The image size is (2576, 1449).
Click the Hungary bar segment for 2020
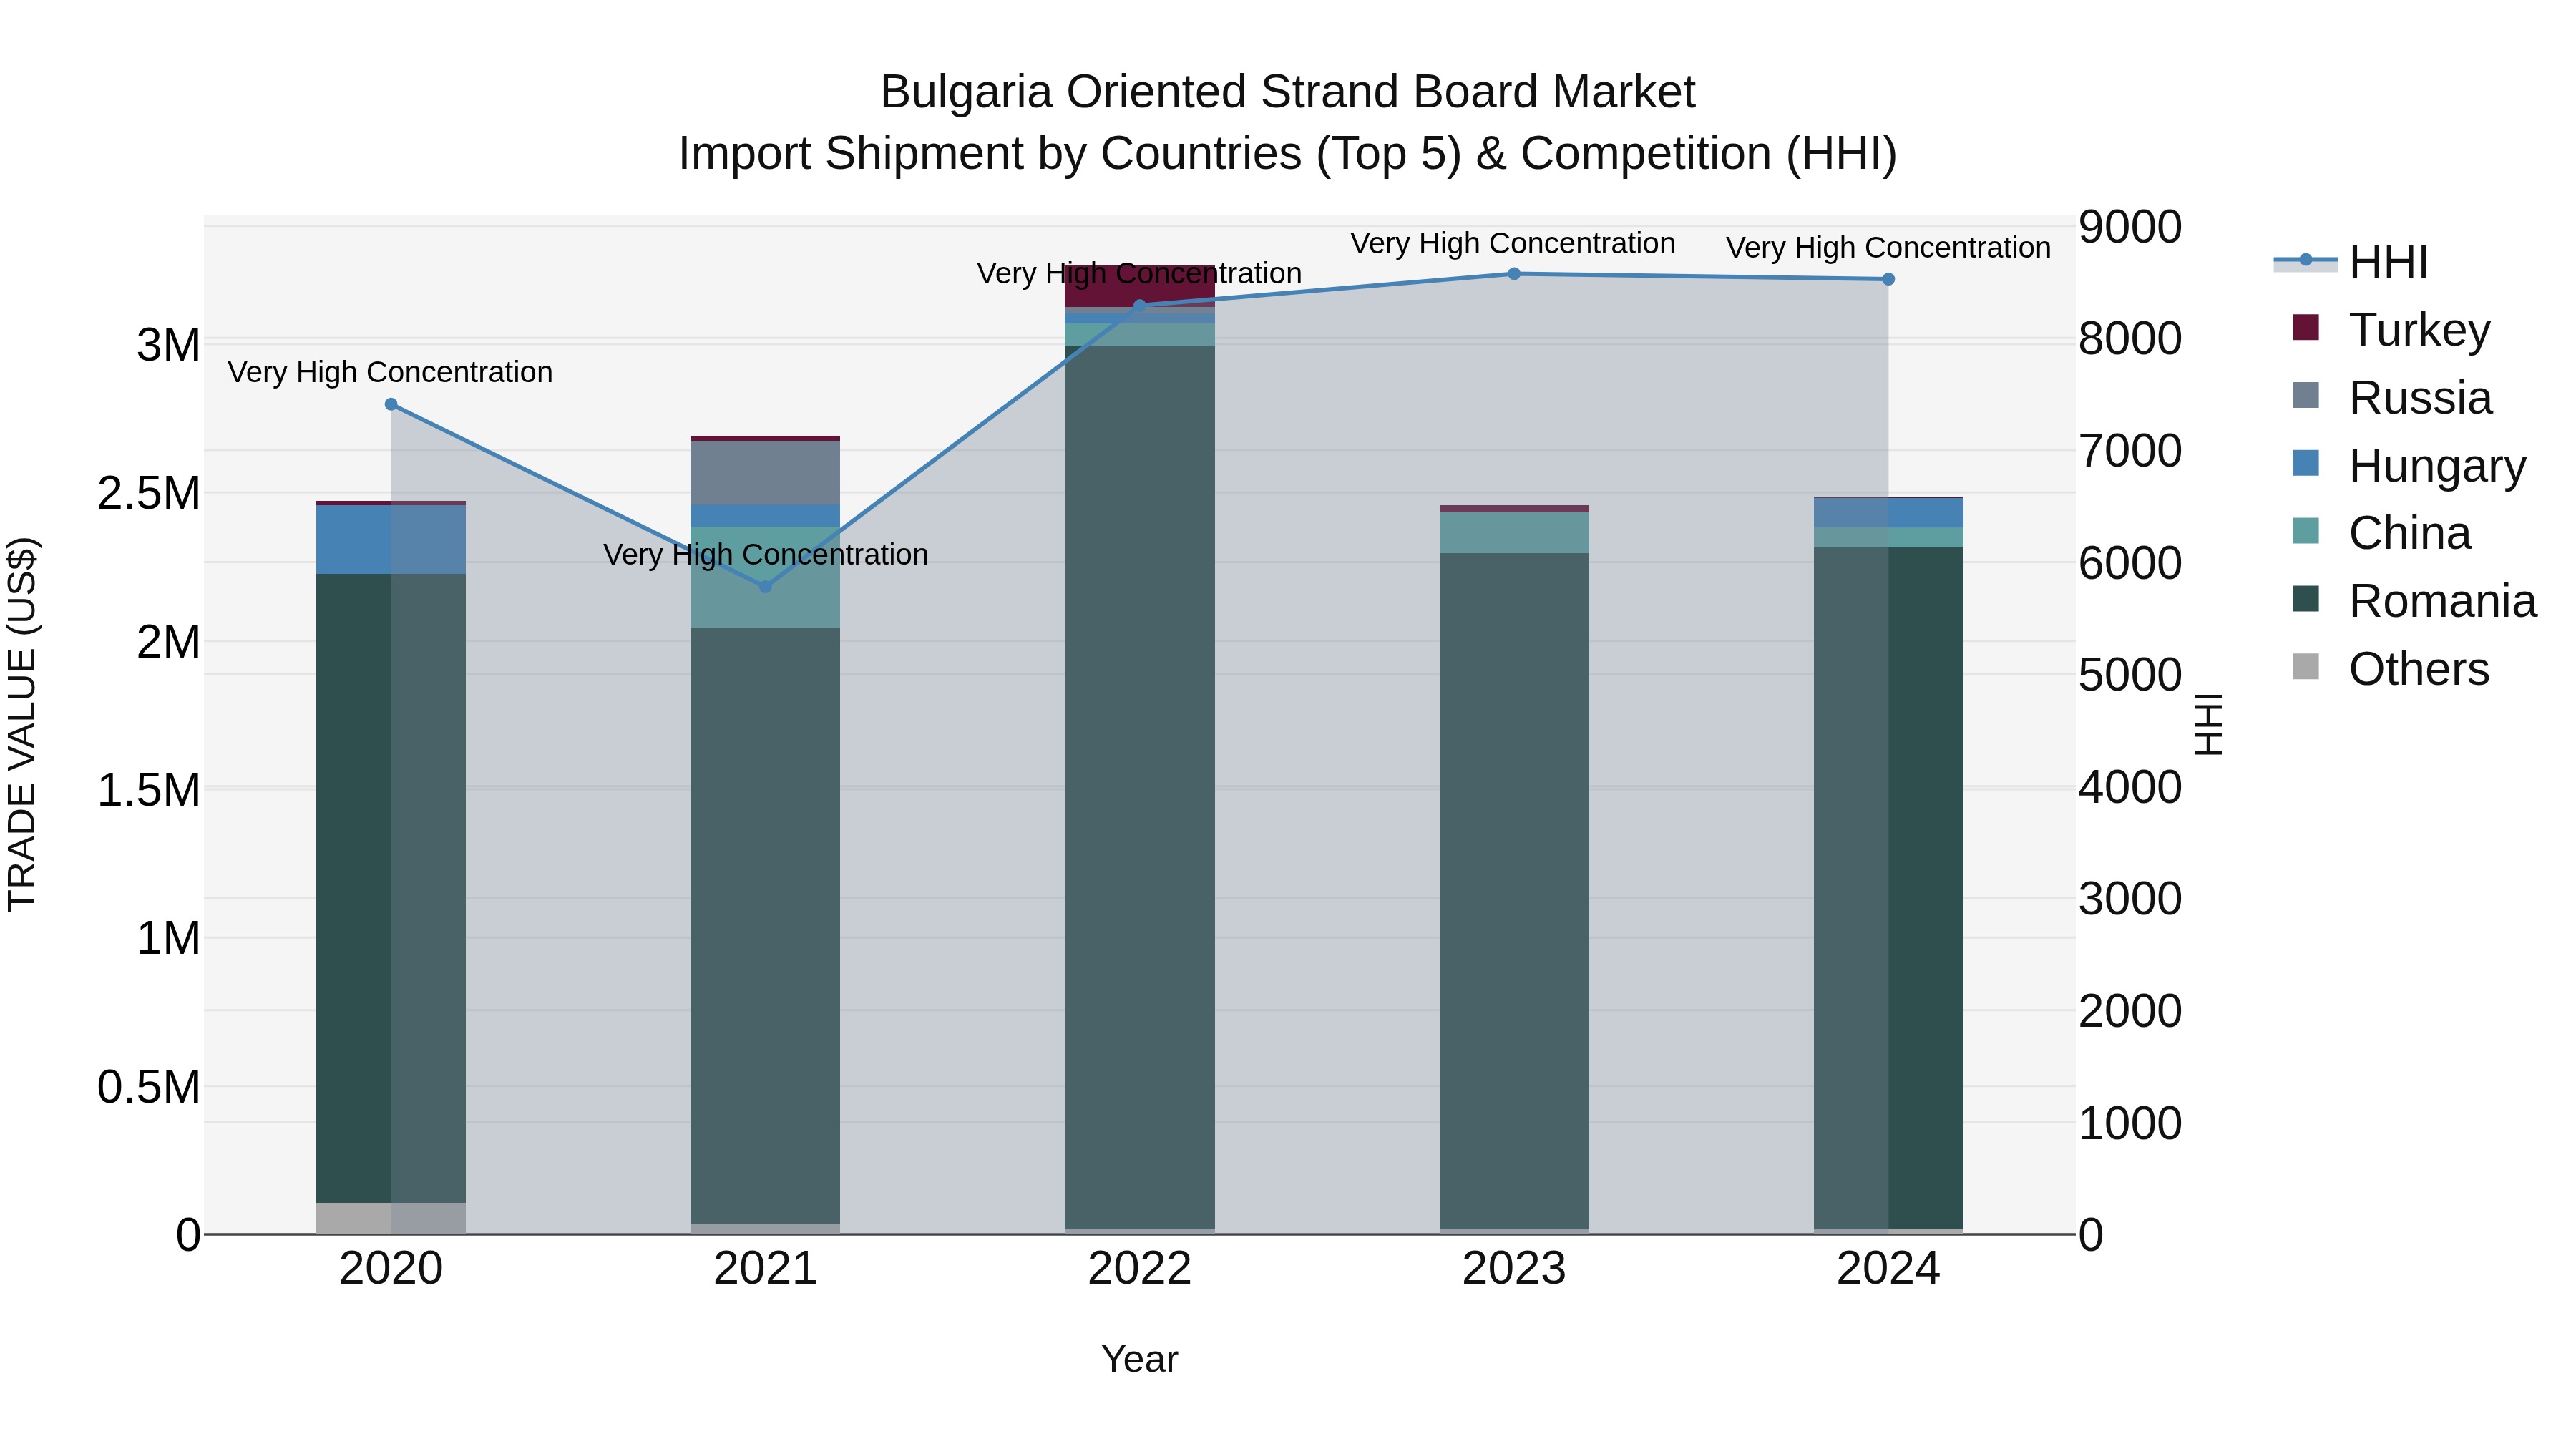391,540
